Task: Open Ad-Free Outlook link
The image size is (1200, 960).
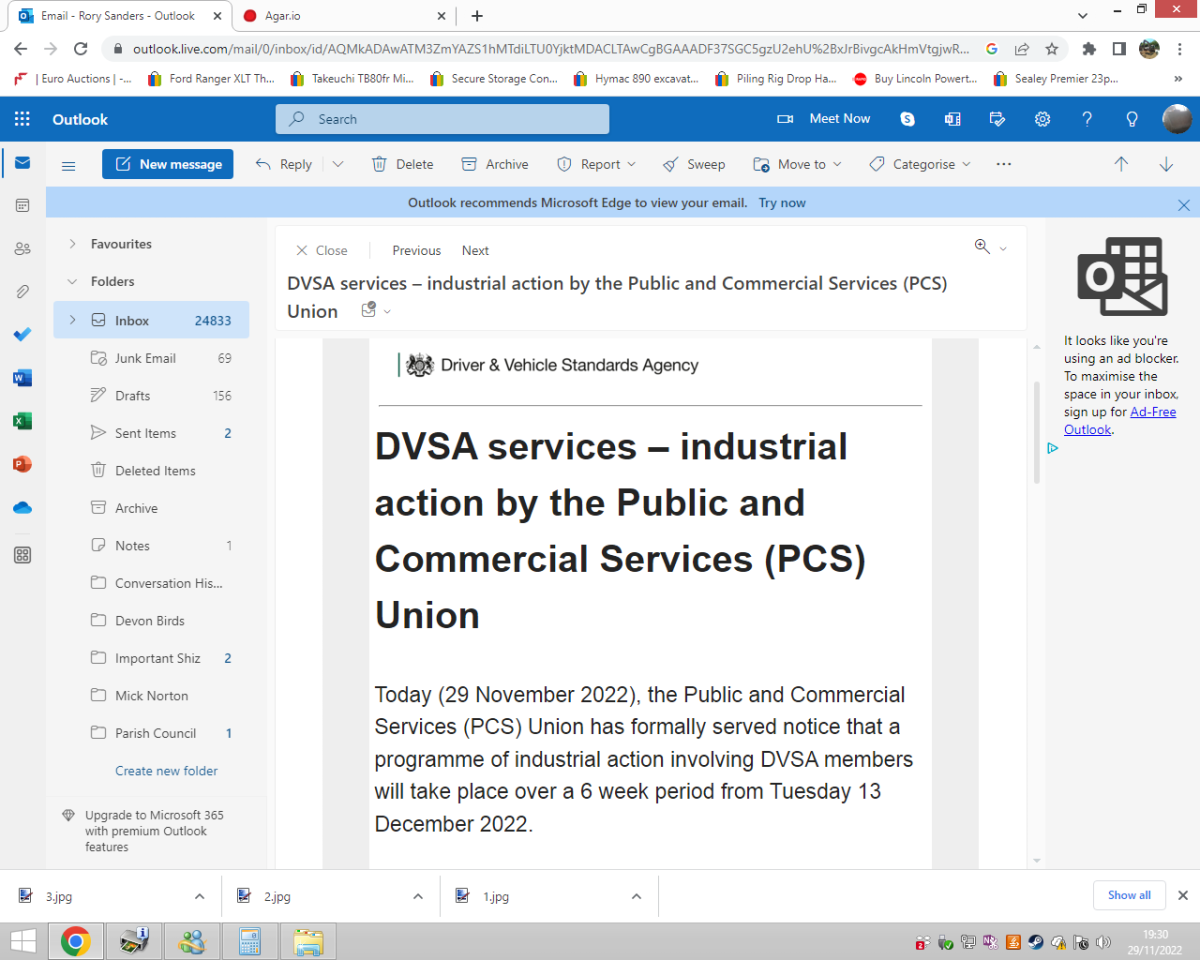Action: pyautogui.click(x=1121, y=421)
